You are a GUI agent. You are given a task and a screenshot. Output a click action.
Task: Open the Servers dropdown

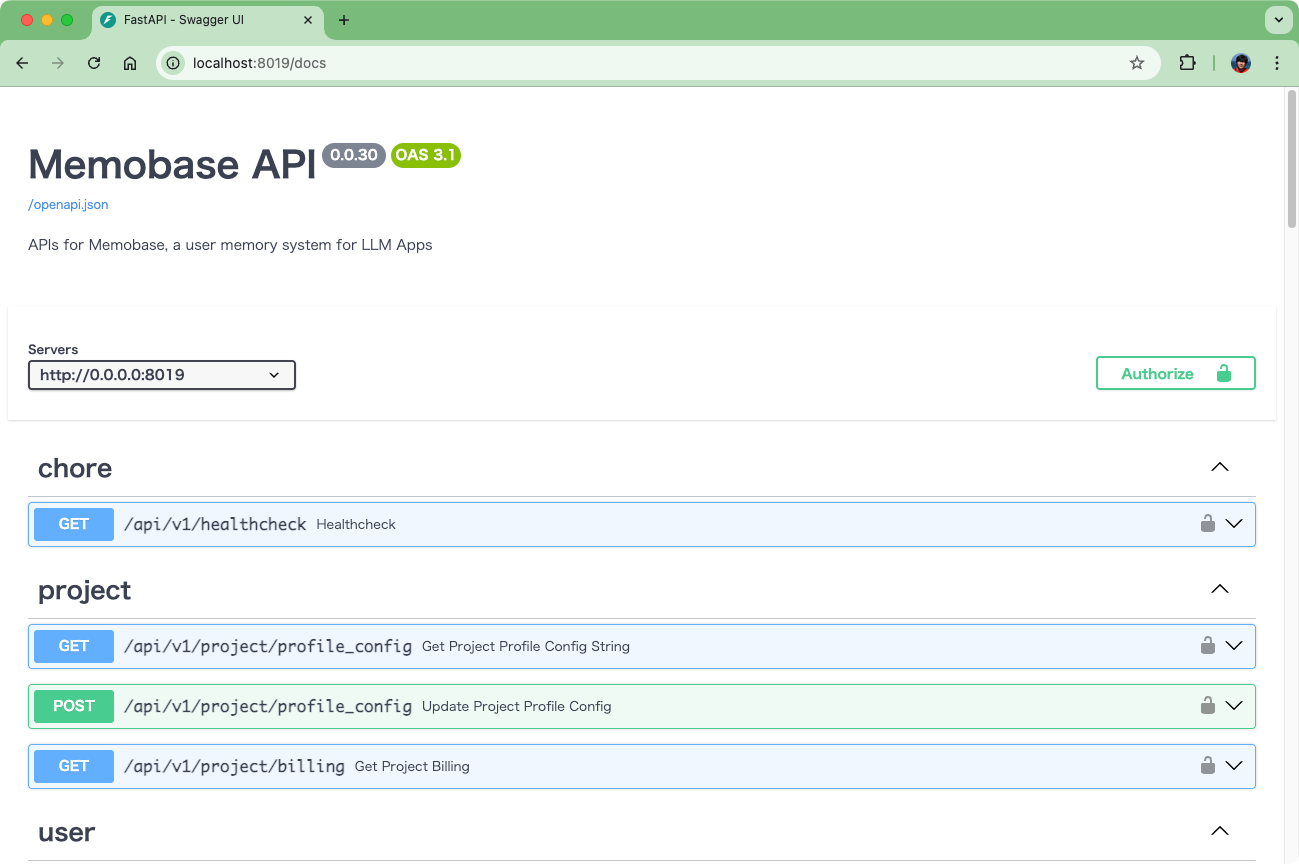[x=162, y=375]
